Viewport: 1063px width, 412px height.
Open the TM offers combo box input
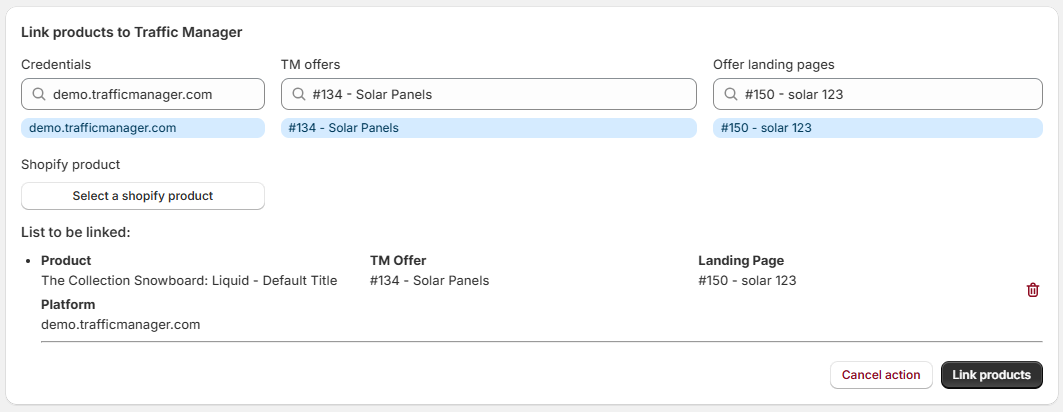(x=500, y=95)
